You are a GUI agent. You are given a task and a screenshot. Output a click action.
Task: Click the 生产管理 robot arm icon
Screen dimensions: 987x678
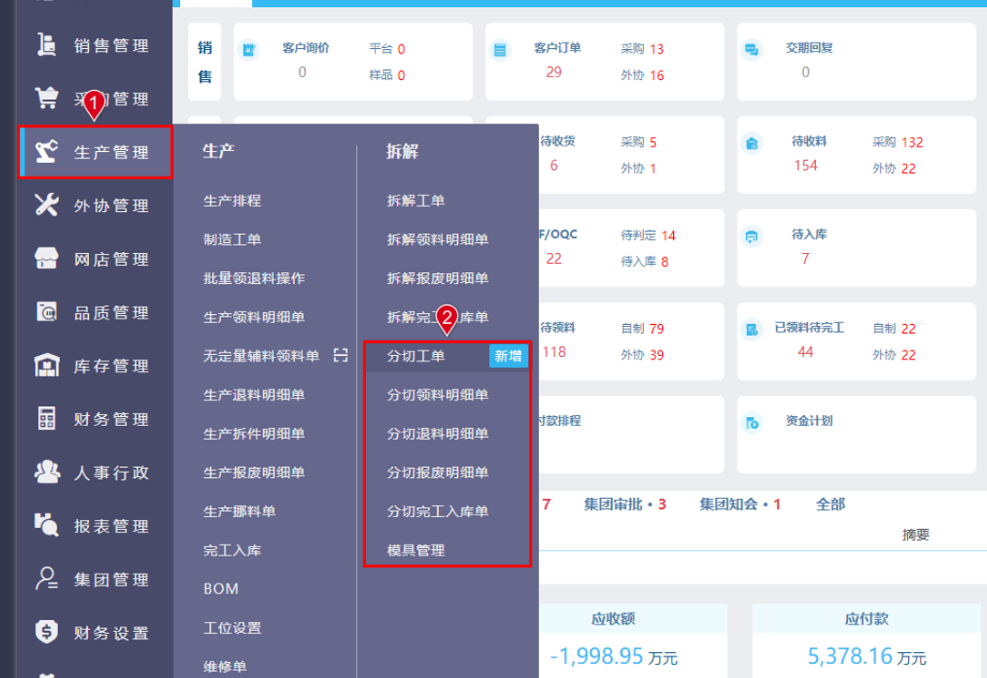tap(47, 152)
